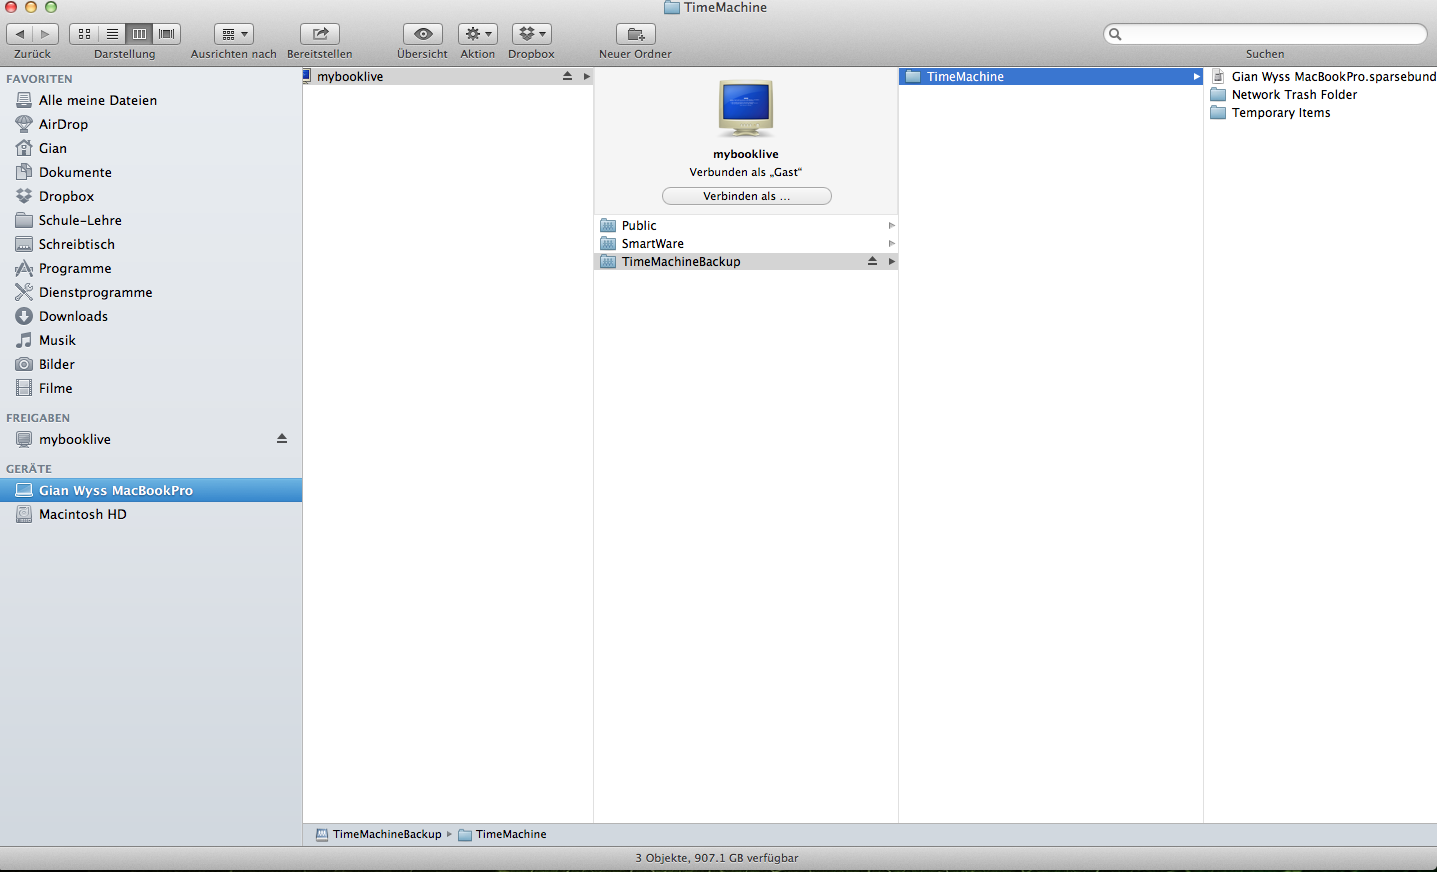The image size is (1437, 872).
Task: Open the Dropbox toolbar menu
Action: tap(532, 34)
